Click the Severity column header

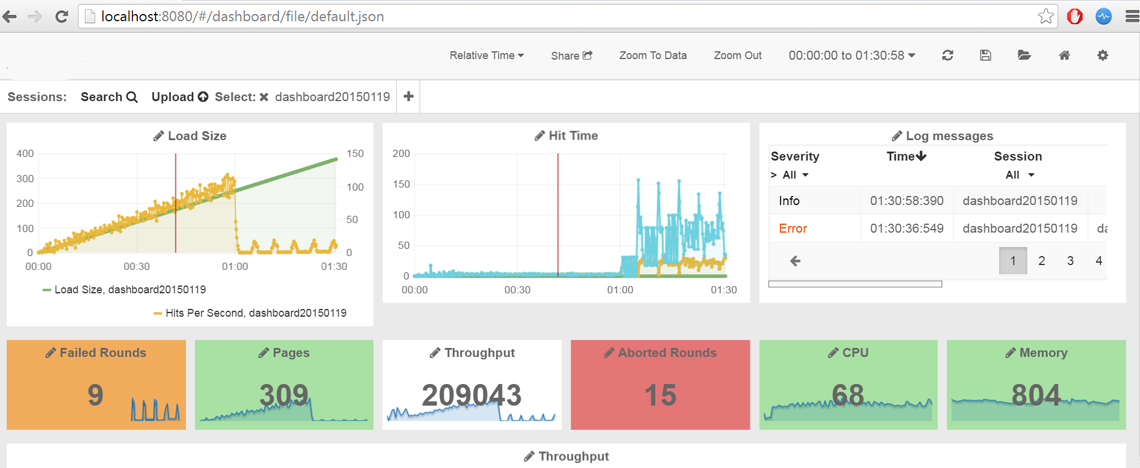(795, 156)
